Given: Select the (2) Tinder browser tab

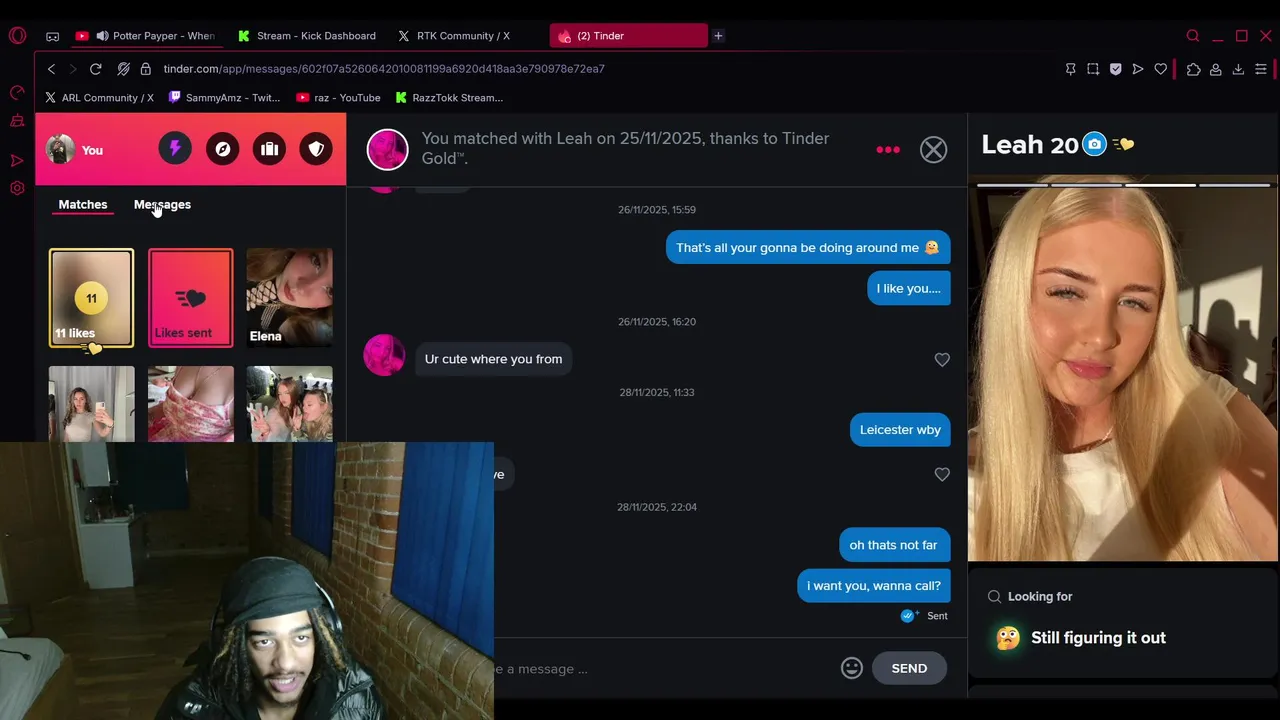Looking at the screenshot, I should point(629,36).
